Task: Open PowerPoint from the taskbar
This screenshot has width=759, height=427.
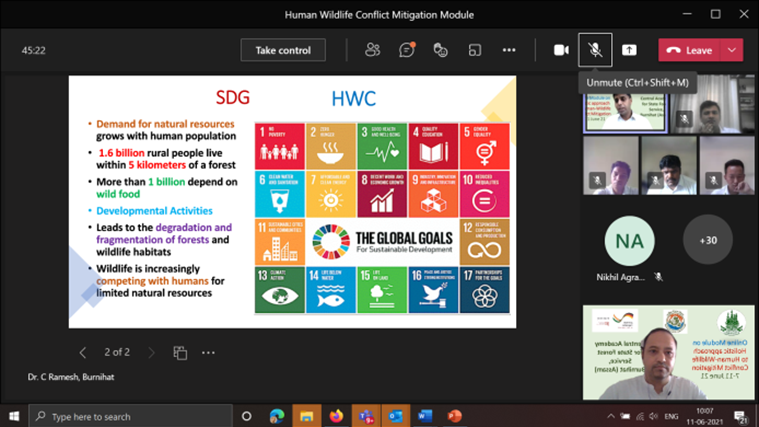Action: (x=454, y=416)
